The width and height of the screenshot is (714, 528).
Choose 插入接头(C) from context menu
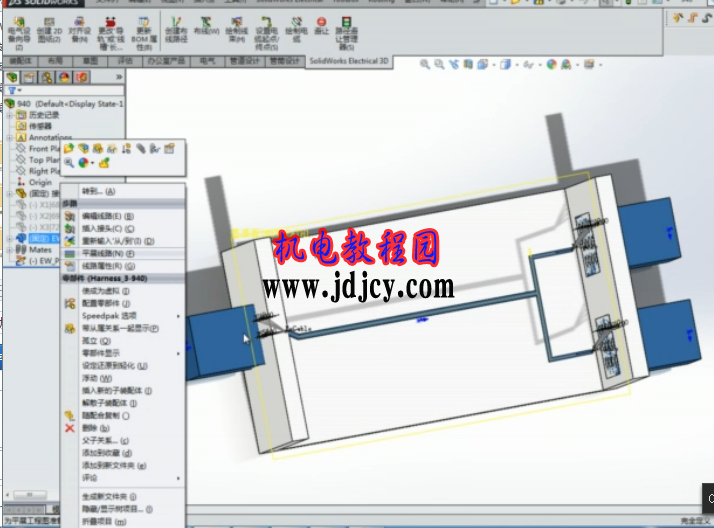coord(123,228)
